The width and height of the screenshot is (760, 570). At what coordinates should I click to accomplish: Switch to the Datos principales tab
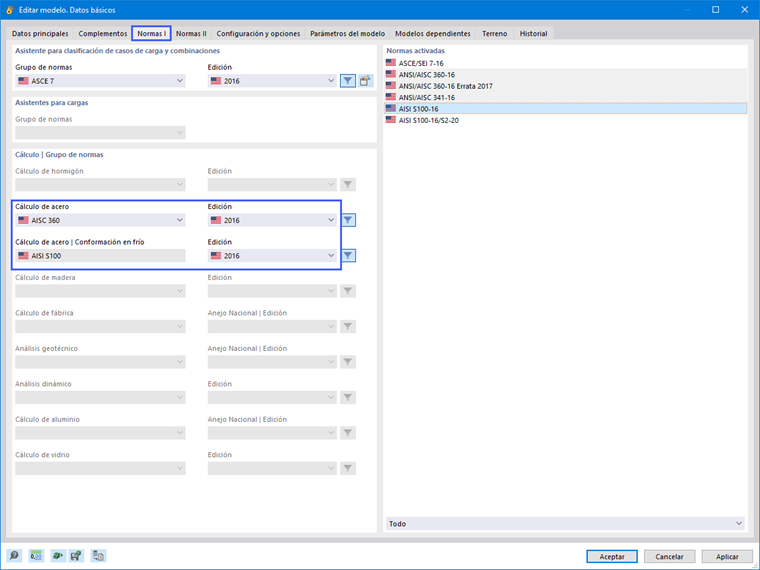(40, 33)
